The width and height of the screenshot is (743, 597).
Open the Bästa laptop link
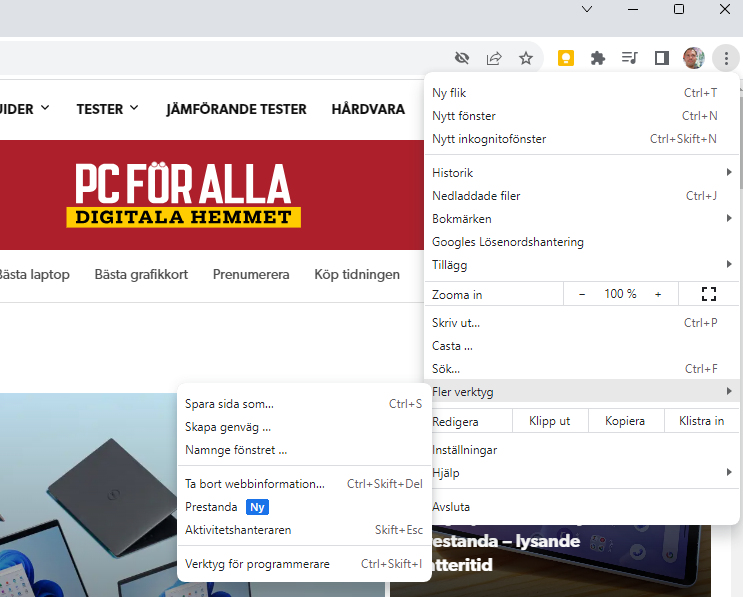(x=33, y=274)
